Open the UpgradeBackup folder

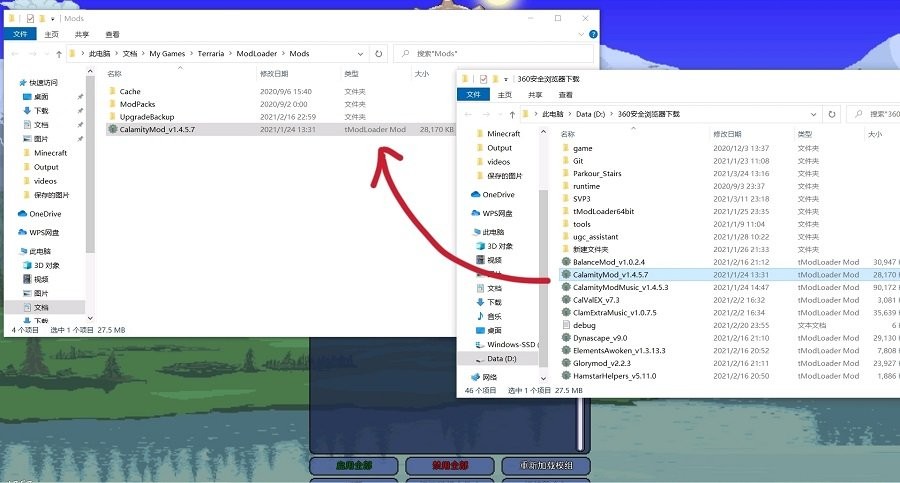(x=146, y=117)
